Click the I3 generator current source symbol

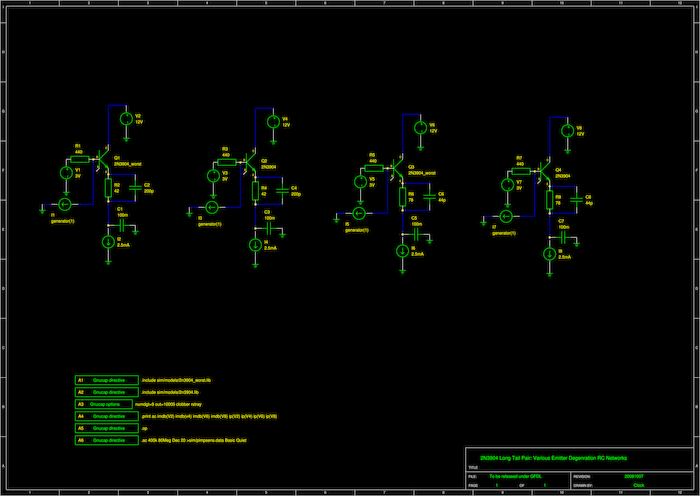[212, 208]
